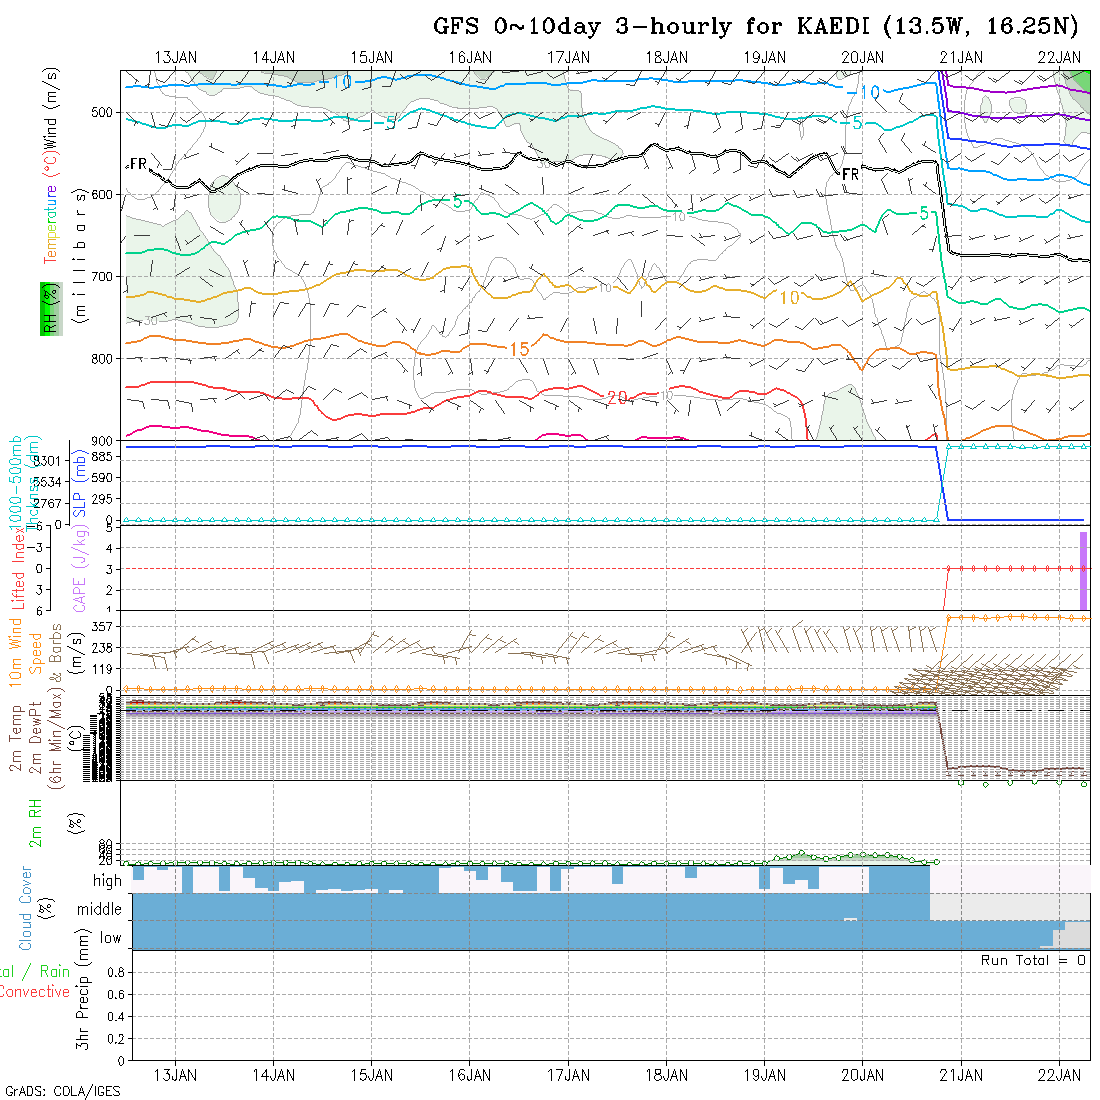Image resolution: width=1100 pixels, height=1100 pixels.
Task: Click the 0.8 value on precip axis
Action: click(113, 972)
